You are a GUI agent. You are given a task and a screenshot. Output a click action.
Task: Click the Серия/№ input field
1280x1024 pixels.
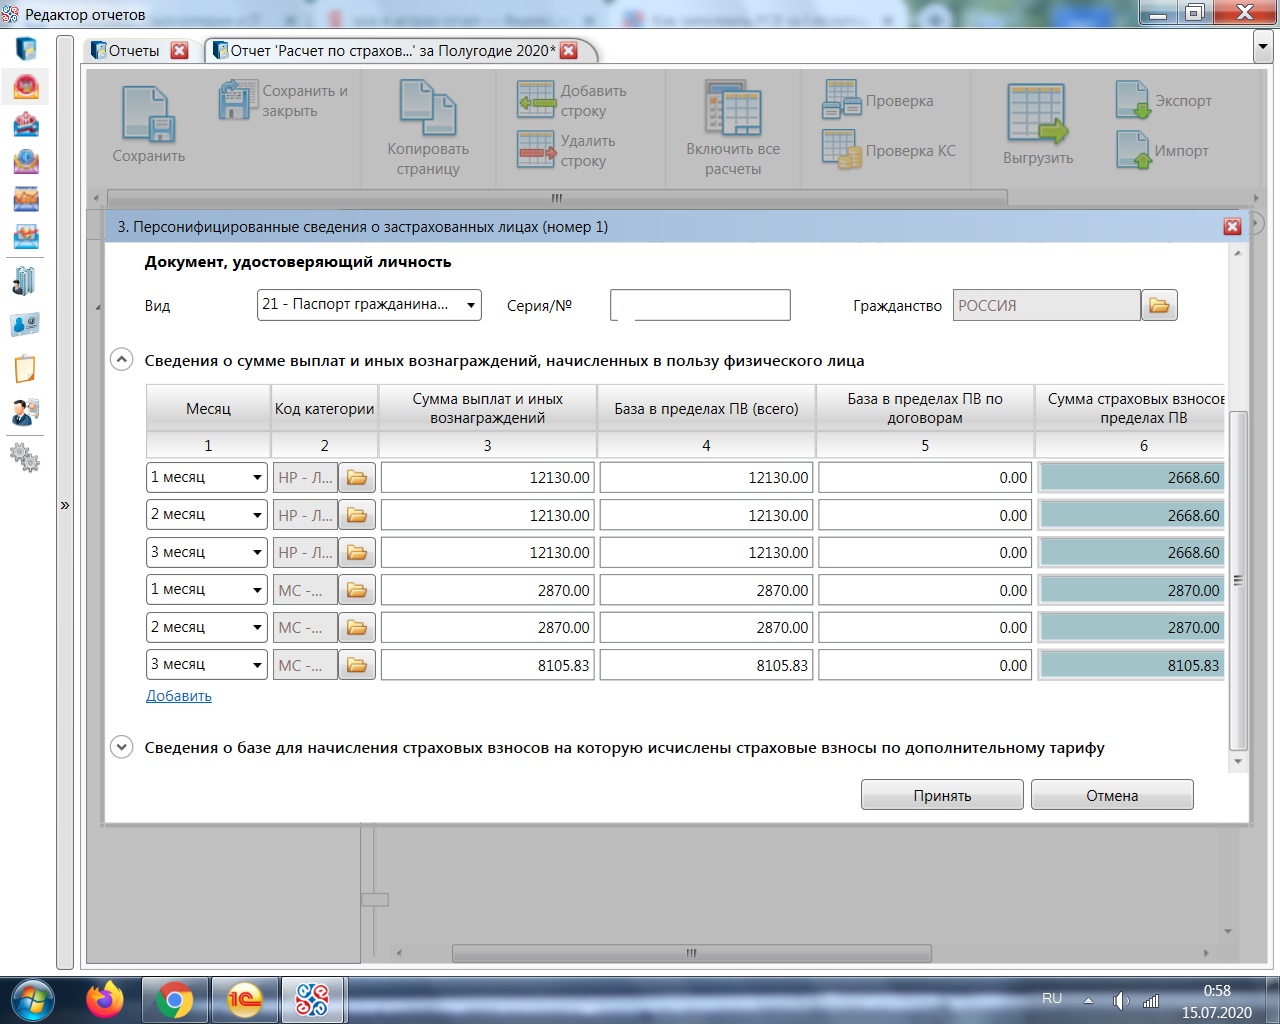(700, 305)
